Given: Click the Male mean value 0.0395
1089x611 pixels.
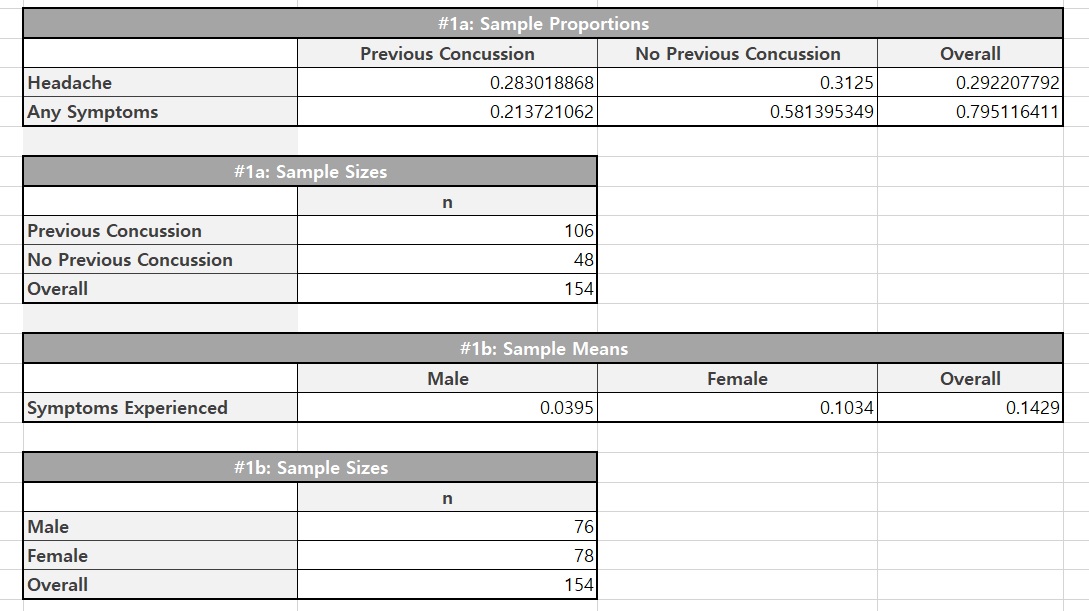Looking at the screenshot, I should tap(447, 408).
